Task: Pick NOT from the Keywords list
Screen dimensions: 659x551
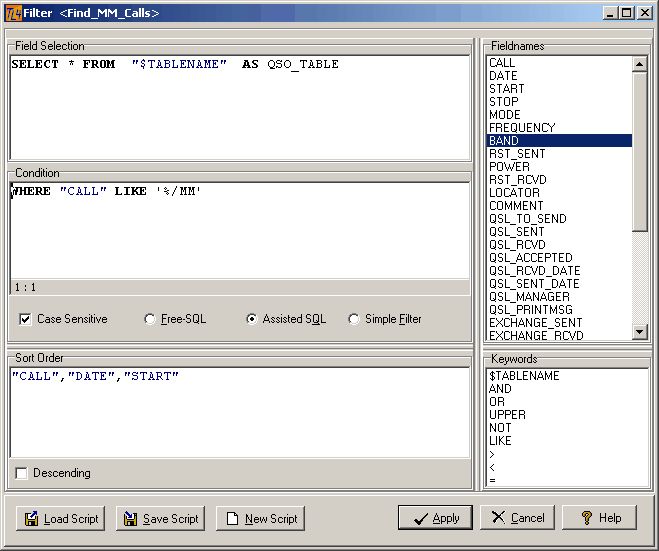Action: 567,428
